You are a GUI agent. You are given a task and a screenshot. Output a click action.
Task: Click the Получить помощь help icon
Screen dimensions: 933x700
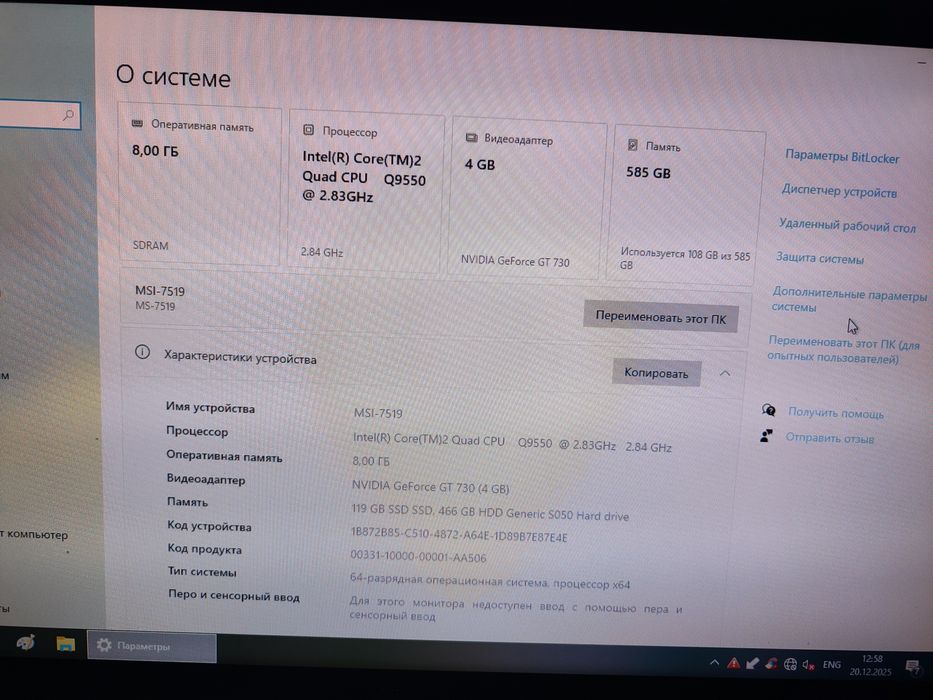[768, 410]
